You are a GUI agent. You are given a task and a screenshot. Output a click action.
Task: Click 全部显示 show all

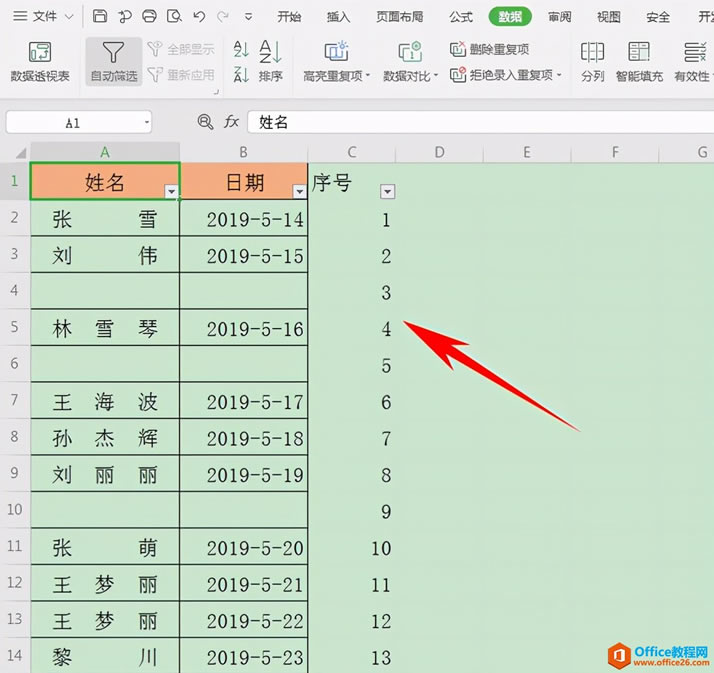(181, 49)
